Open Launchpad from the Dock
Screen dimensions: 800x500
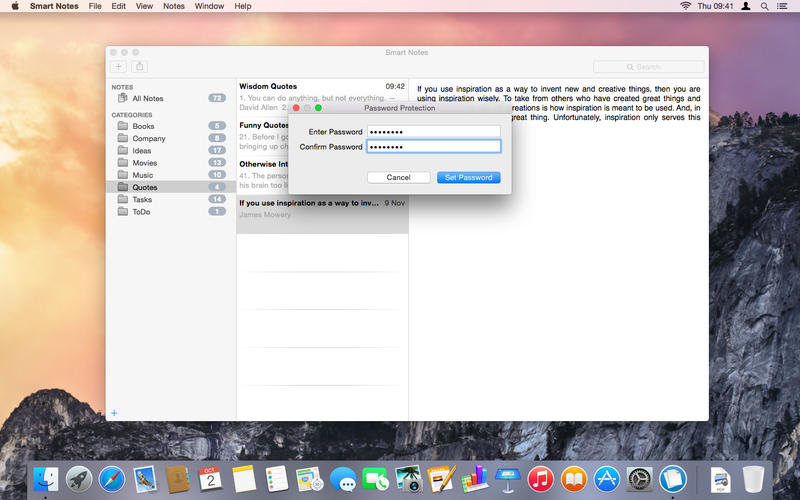(79, 480)
